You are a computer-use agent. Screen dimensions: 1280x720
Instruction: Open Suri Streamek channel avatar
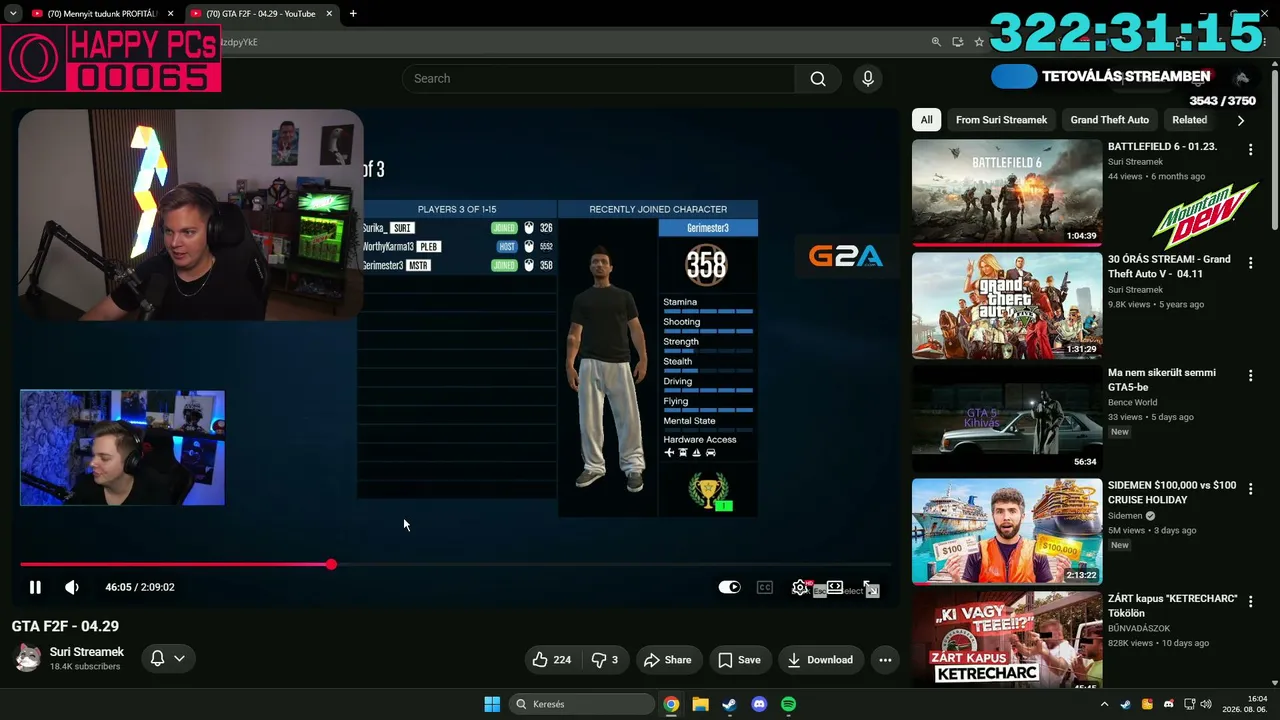coord(28,658)
